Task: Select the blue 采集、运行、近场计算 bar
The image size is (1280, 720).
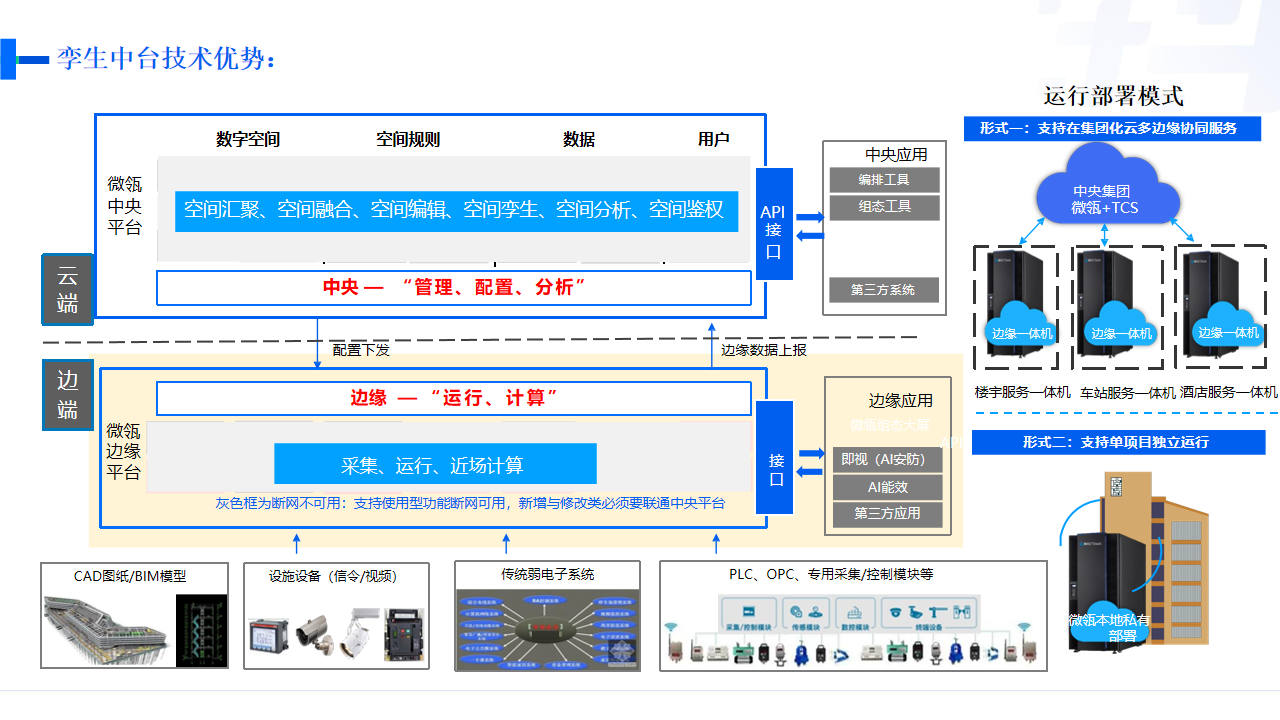Action: click(435, 464)
